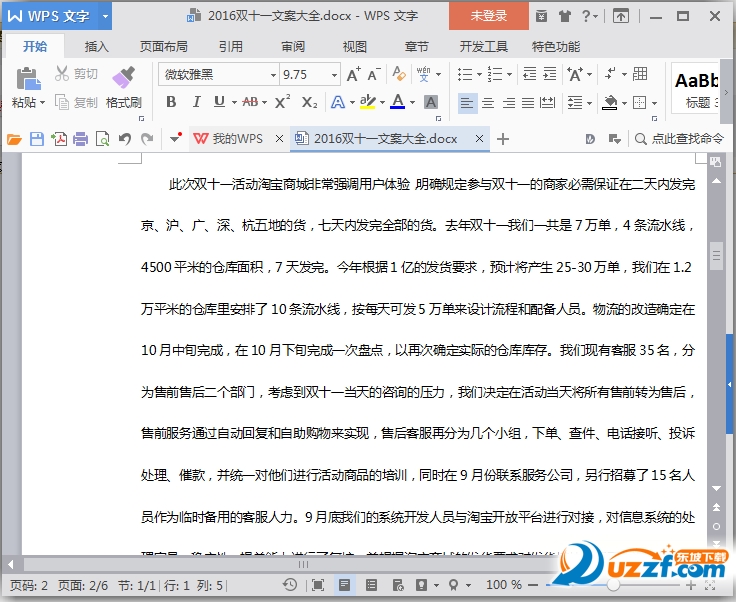736x602 pixels.
Task: Open WPS 文字 application menu arrow
Action: coord(105,16)
